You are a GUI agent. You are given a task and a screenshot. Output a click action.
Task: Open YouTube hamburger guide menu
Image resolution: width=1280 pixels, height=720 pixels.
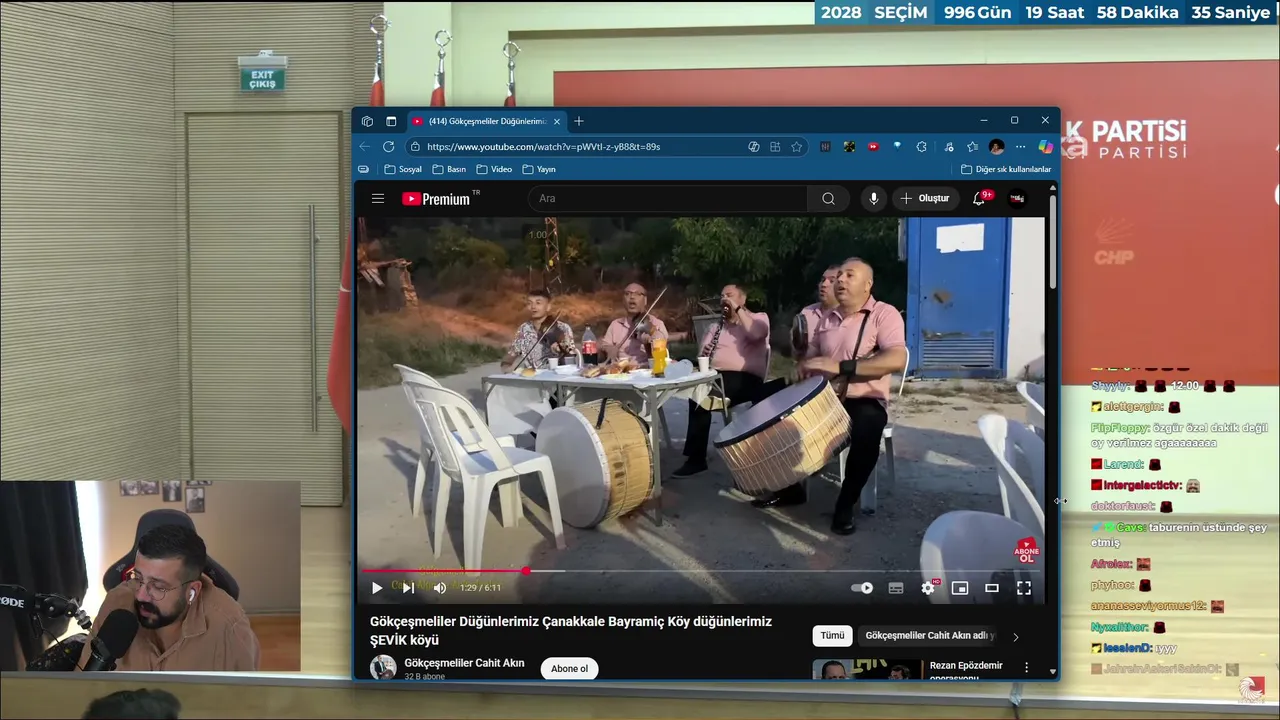click(378, 198)
